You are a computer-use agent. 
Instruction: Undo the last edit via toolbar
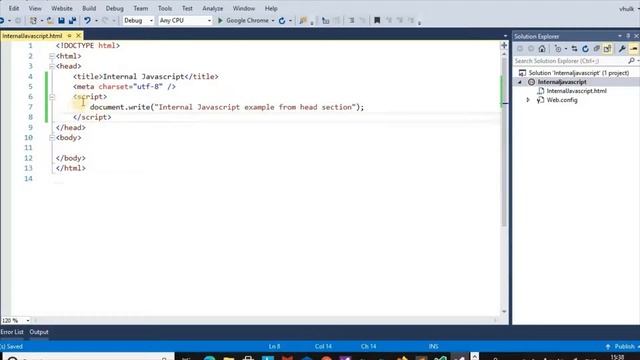[x=87, y=20]
